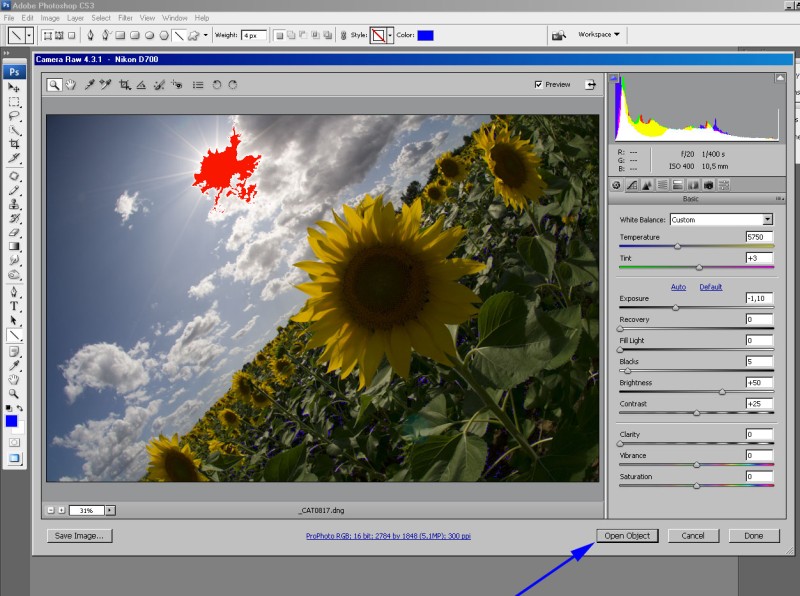The height and width of the screenshot is (596, 800).
Task: Toggle highlight clipping warning on histogram
Action: click(780, 78)
